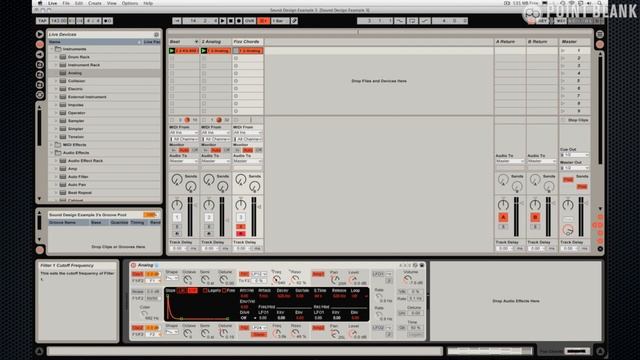The height and width of the screenshot is (360, 640).
Task: Click the transport Stop button
Action: 231,21
